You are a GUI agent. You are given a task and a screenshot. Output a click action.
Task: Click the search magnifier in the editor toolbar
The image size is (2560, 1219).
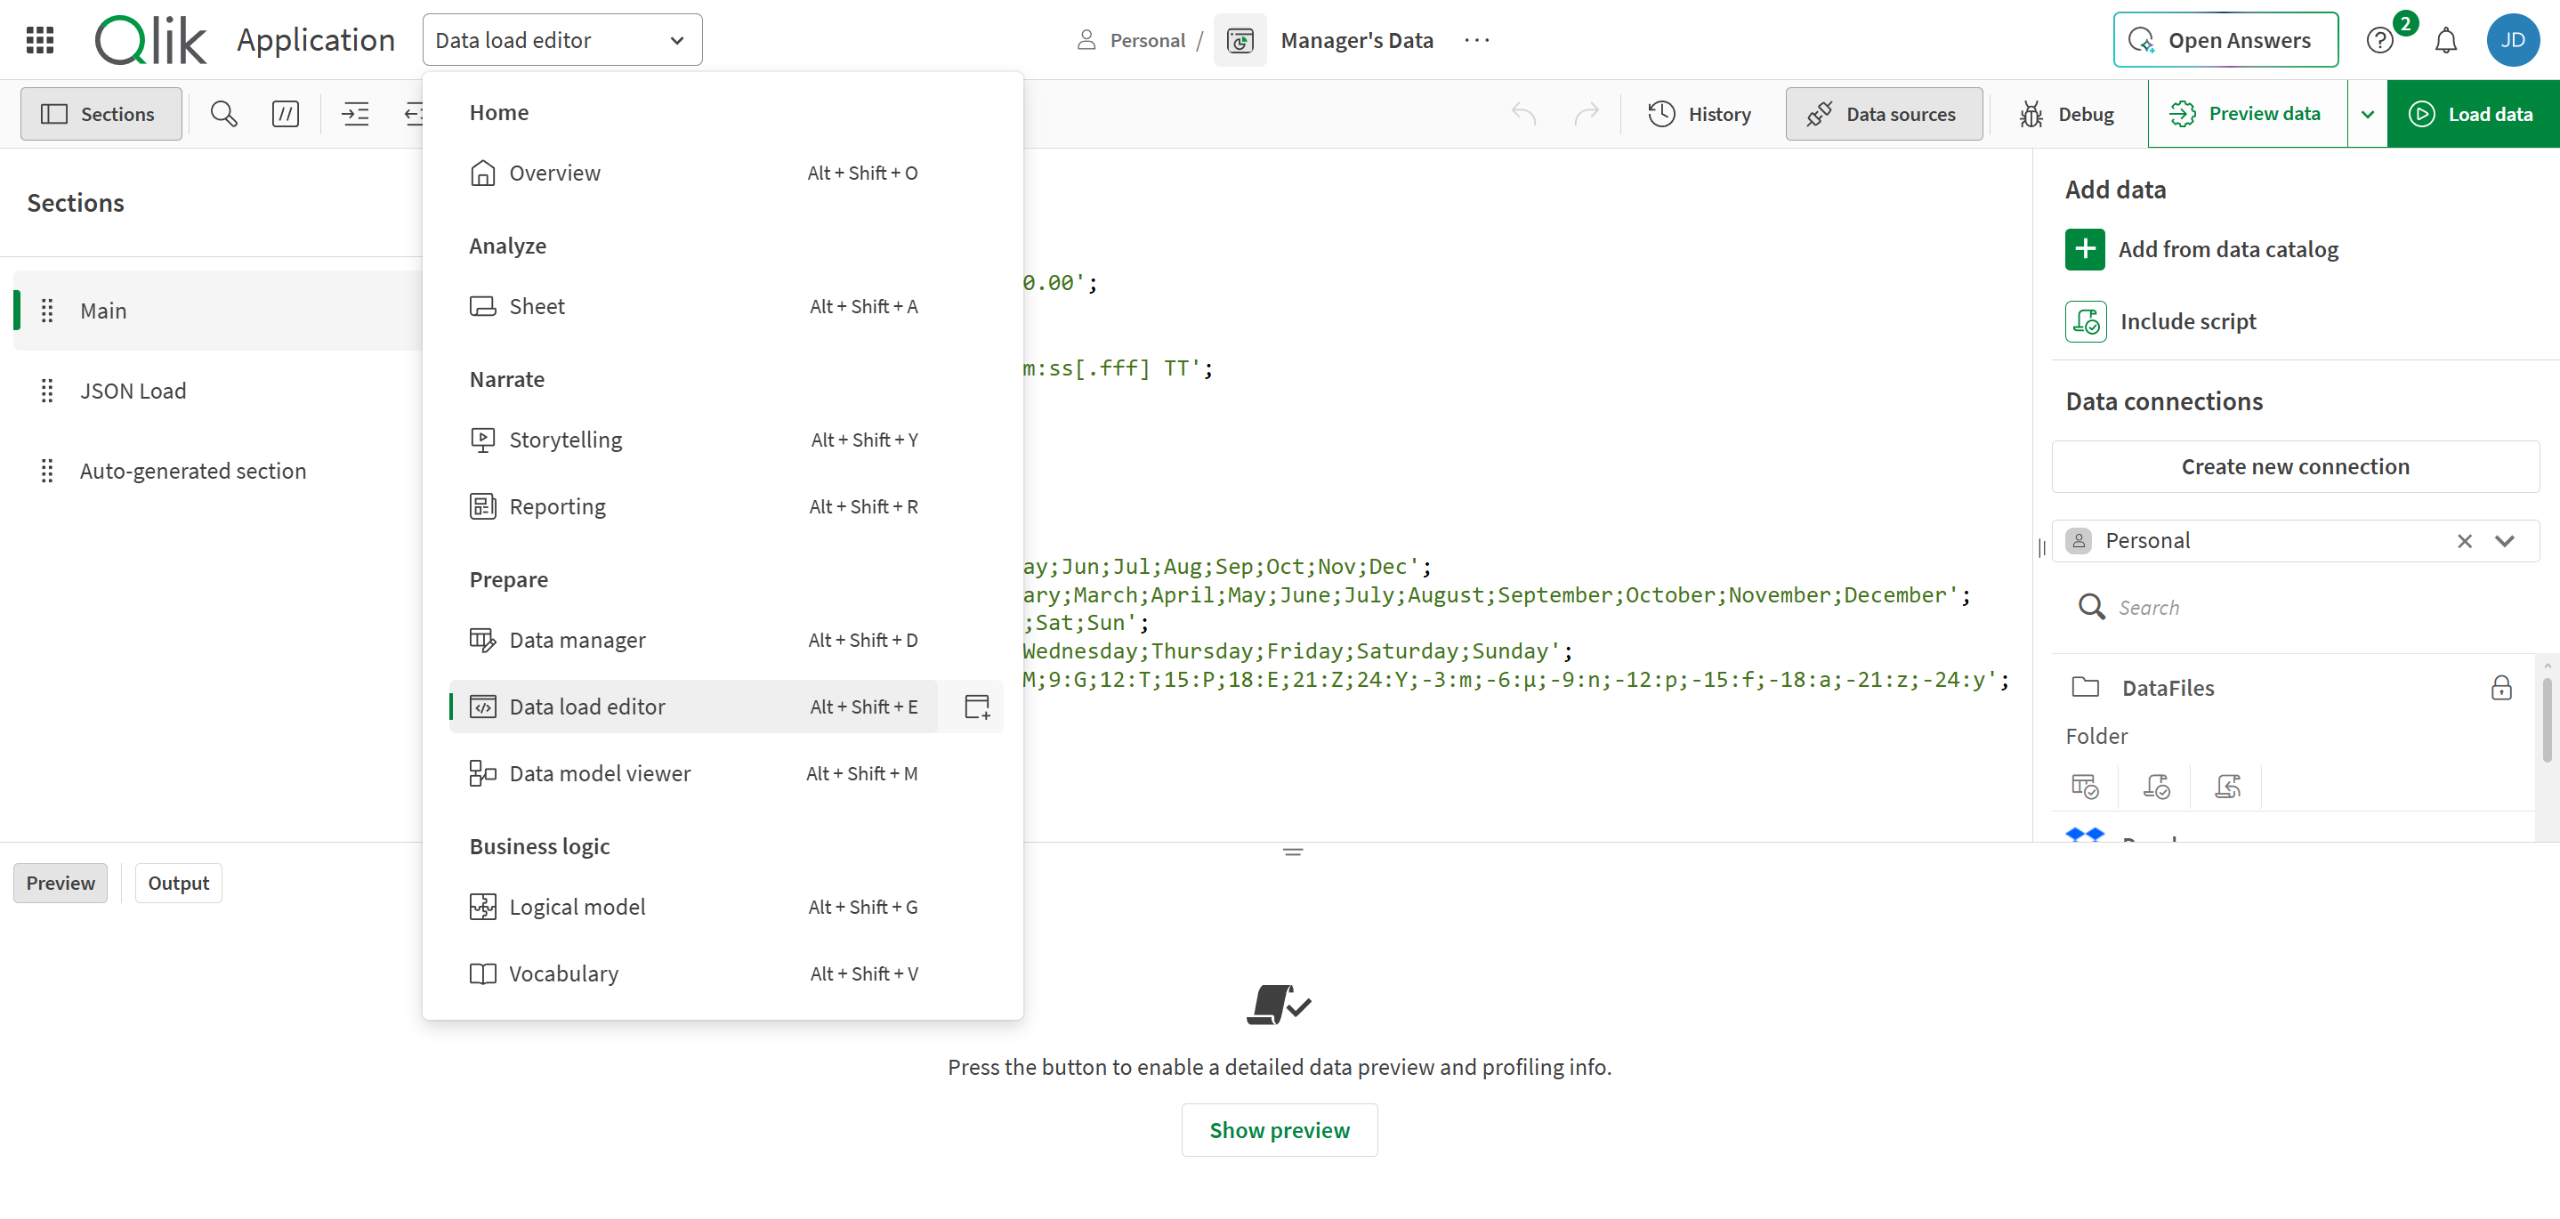coord(224,114)
